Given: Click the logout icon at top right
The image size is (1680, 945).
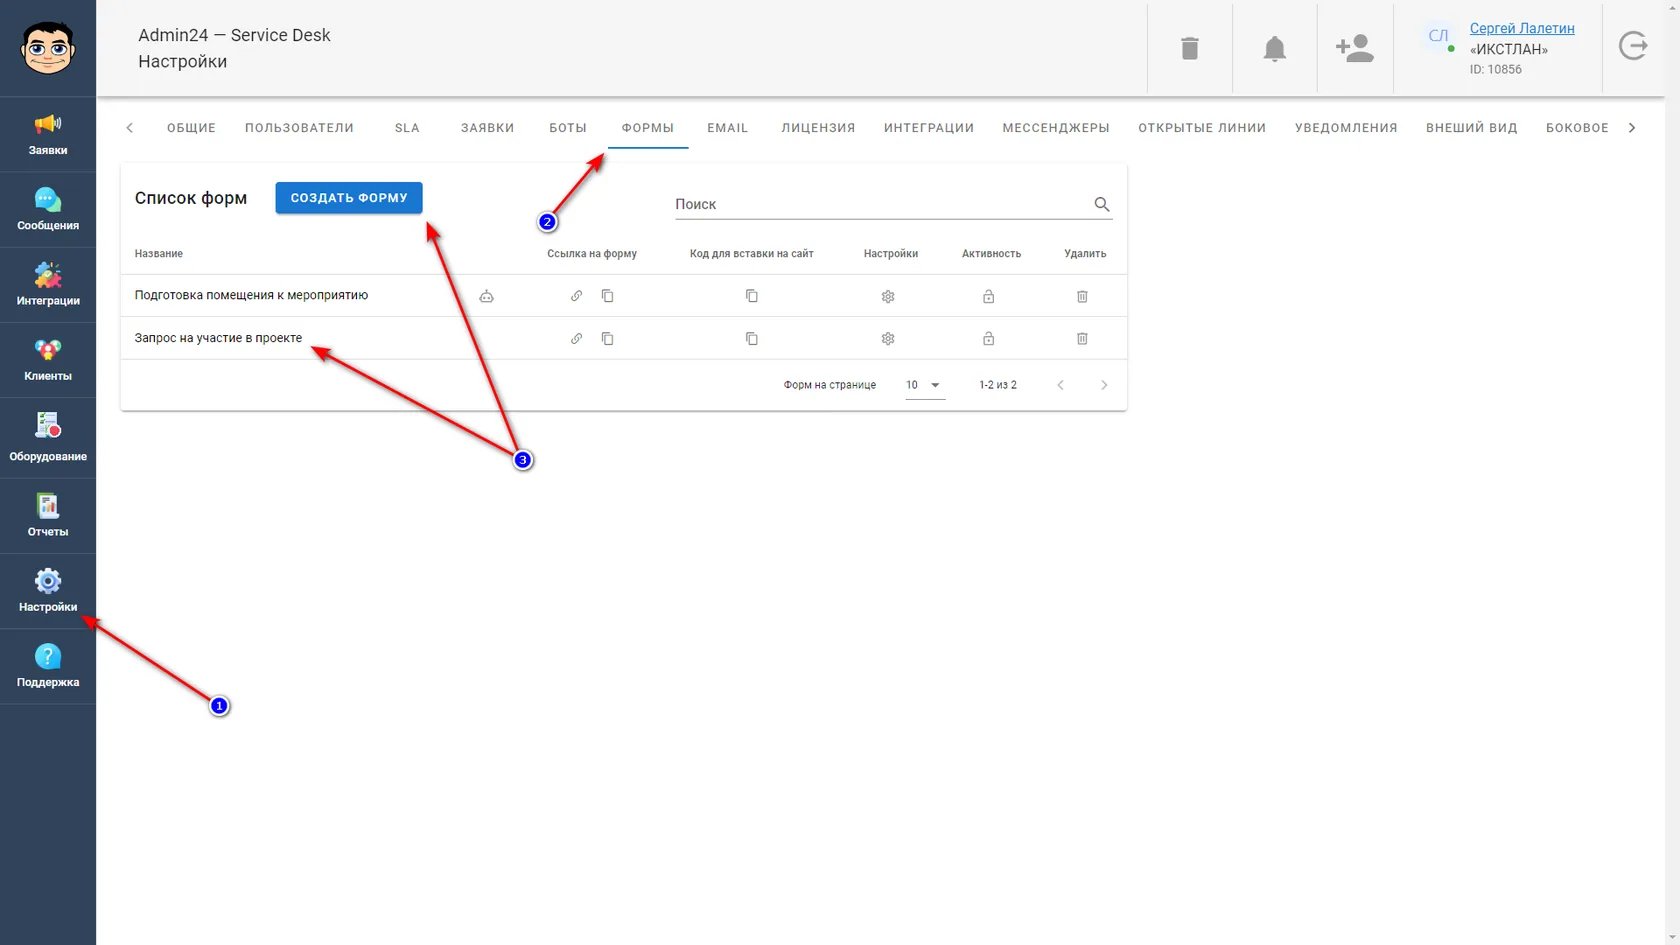Looking at the screenshot, I should pos(1633,46).
